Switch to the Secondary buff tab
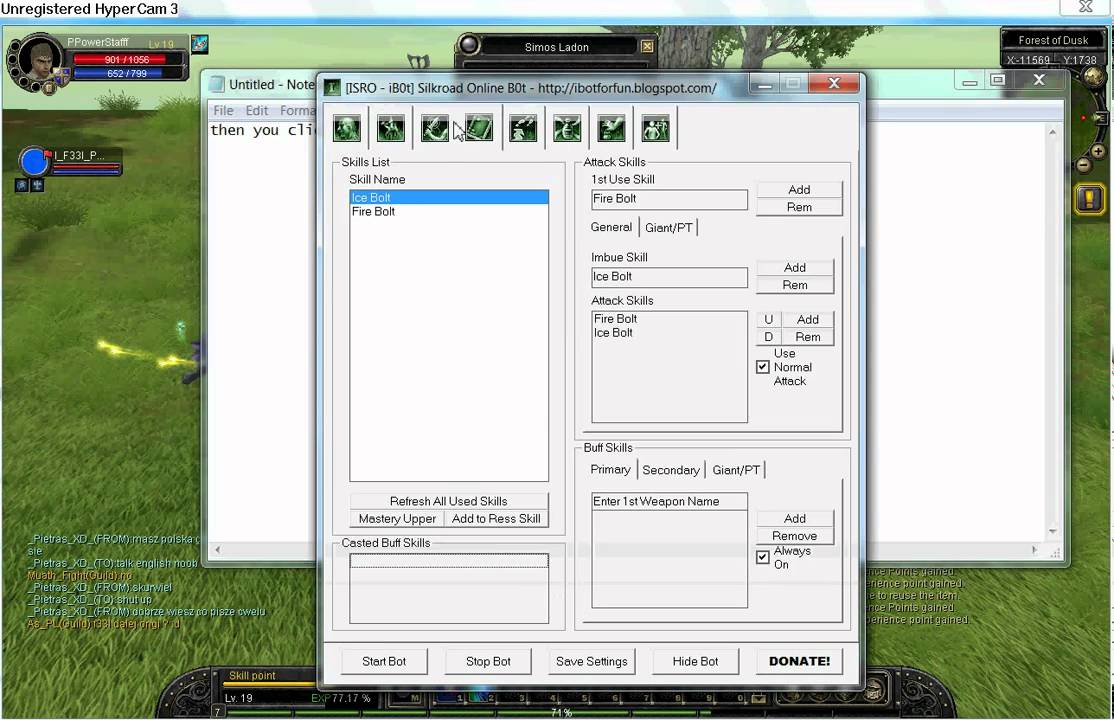 tap(671, 470)
